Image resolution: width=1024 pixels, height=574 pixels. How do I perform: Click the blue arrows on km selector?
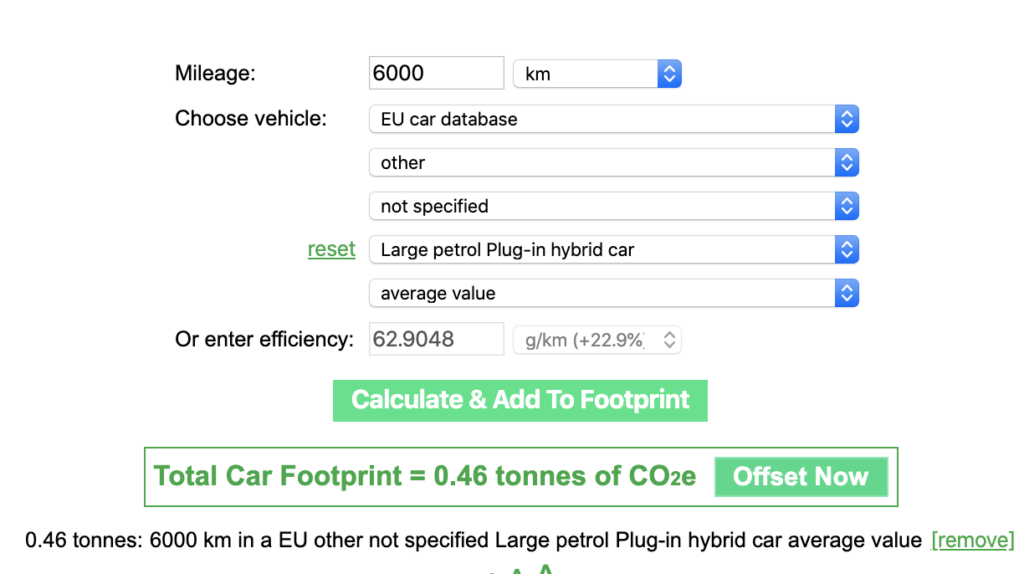669,74
